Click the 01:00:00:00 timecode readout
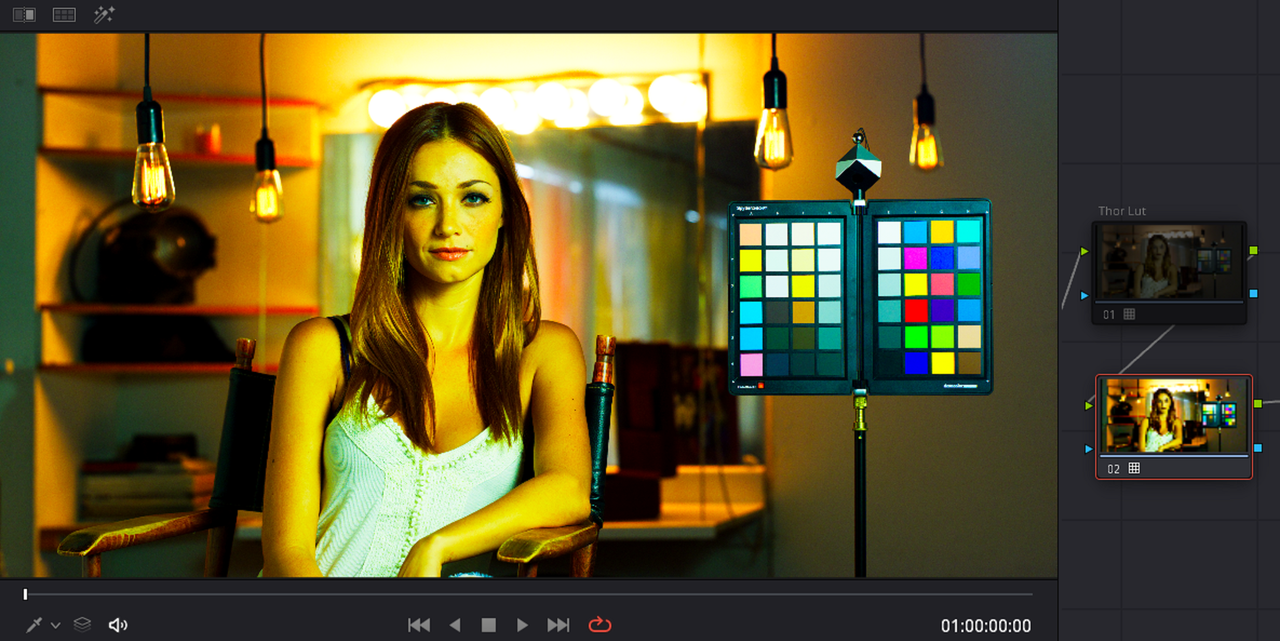 986,626
